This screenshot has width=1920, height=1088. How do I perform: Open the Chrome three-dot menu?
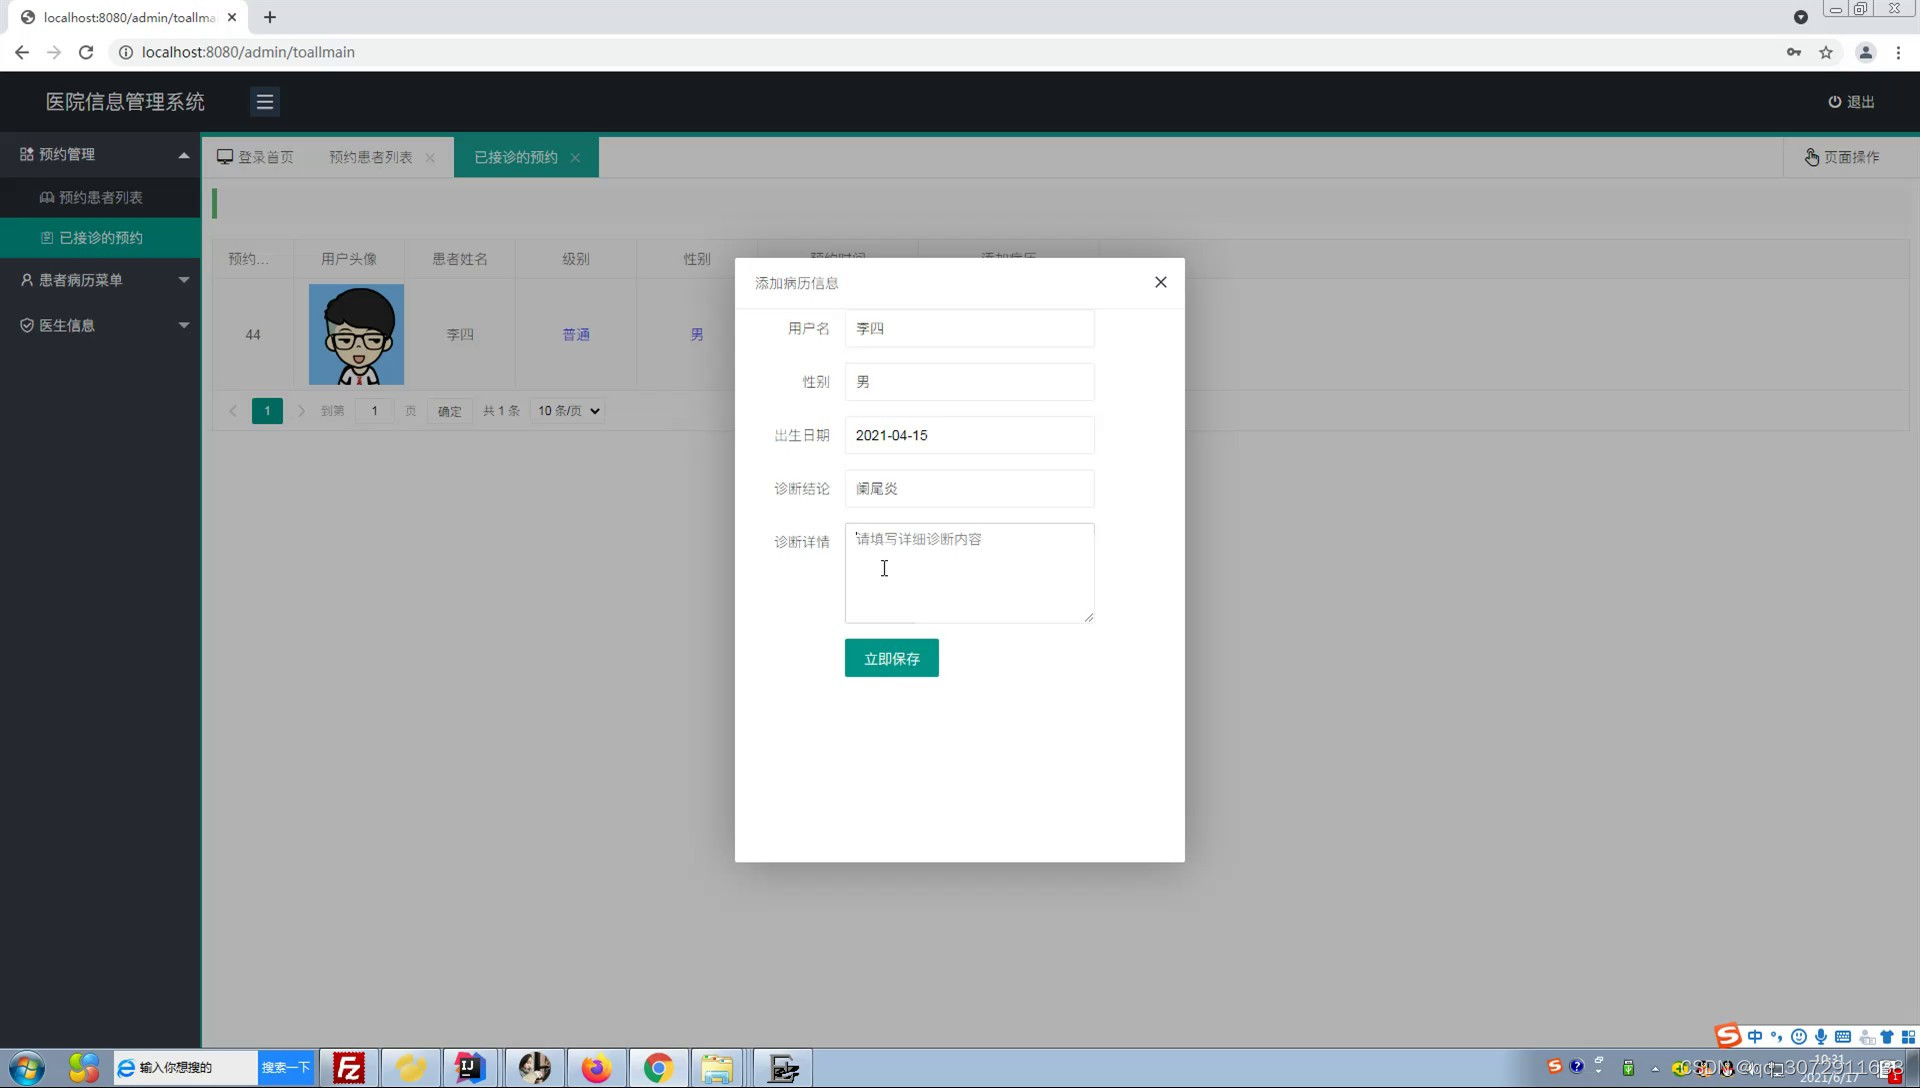1898,52
